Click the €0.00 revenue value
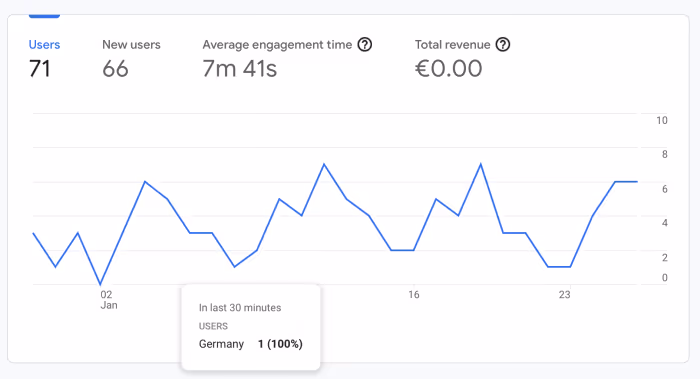Image resolution: width=700 pixels, height=379 pixels. [x=449, y=69]
